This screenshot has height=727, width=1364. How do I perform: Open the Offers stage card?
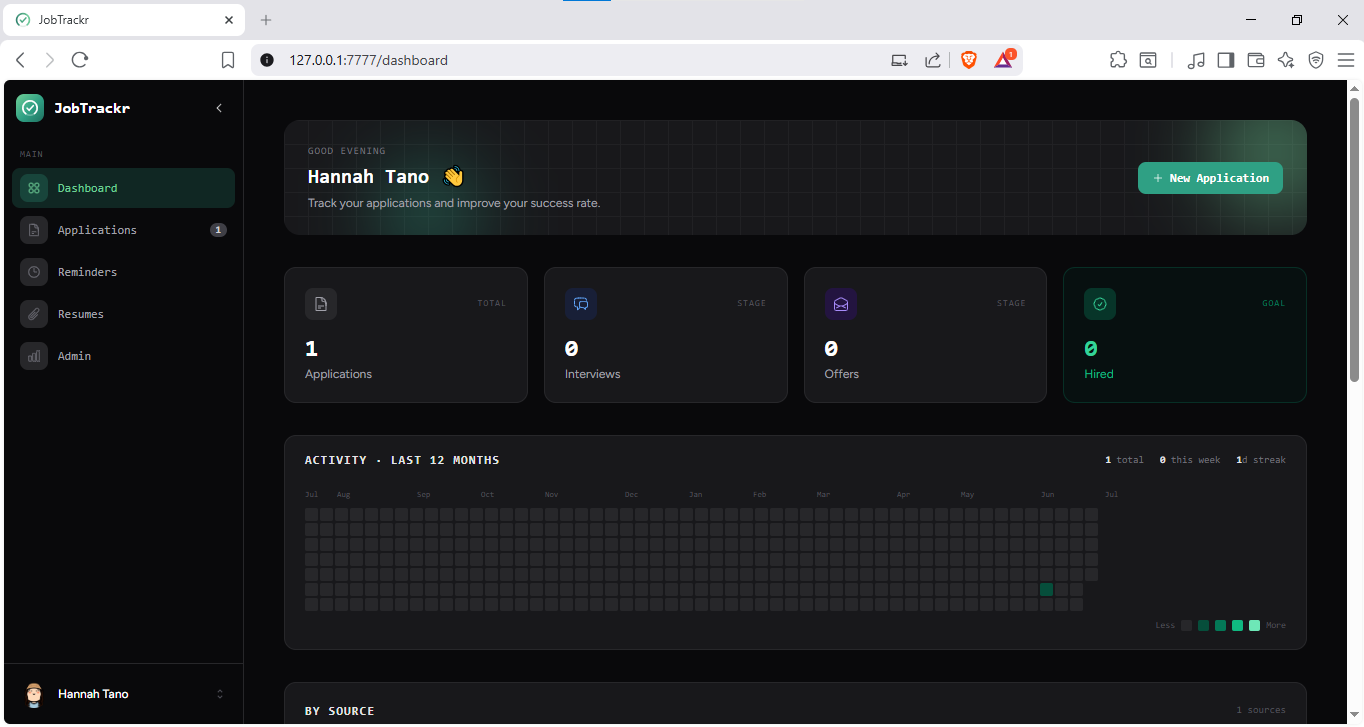coord(925,335)
